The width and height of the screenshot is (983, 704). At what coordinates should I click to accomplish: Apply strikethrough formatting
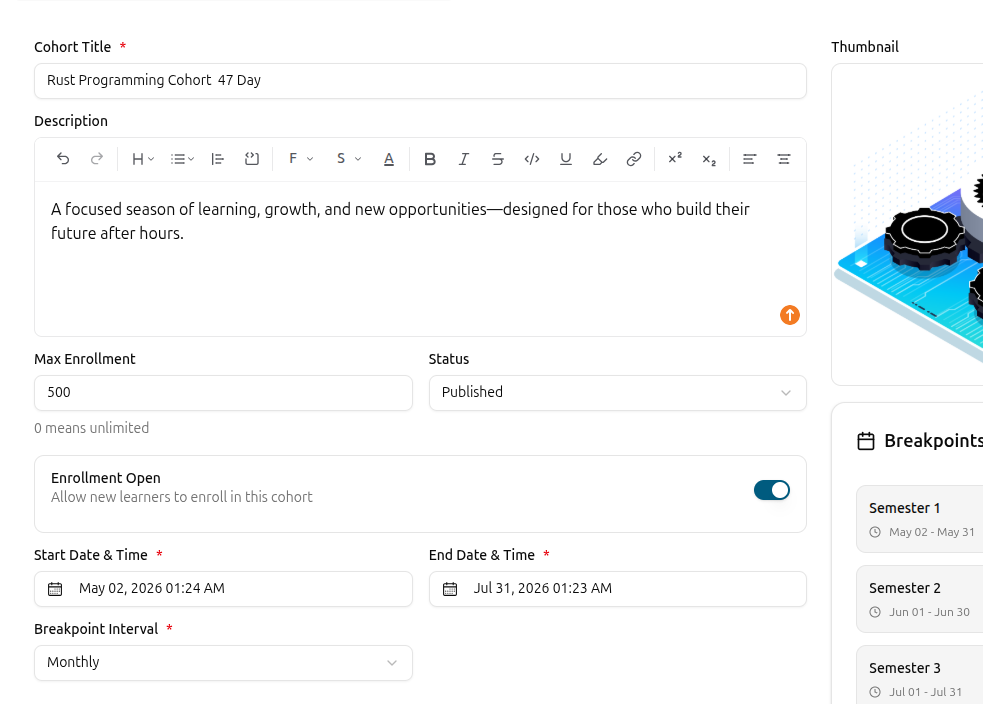498,159
